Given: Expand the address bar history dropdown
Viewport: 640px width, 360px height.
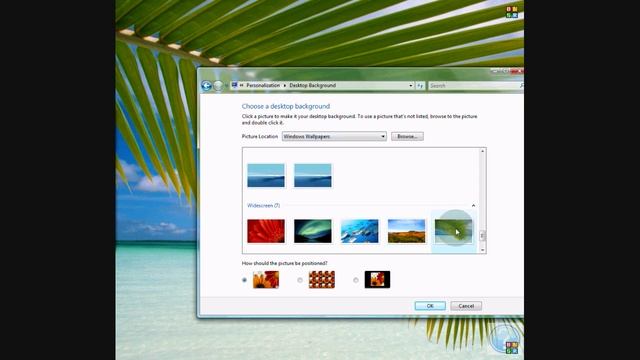Looking at the screenshot, I should pyautogui.click(x=411, y=86).
